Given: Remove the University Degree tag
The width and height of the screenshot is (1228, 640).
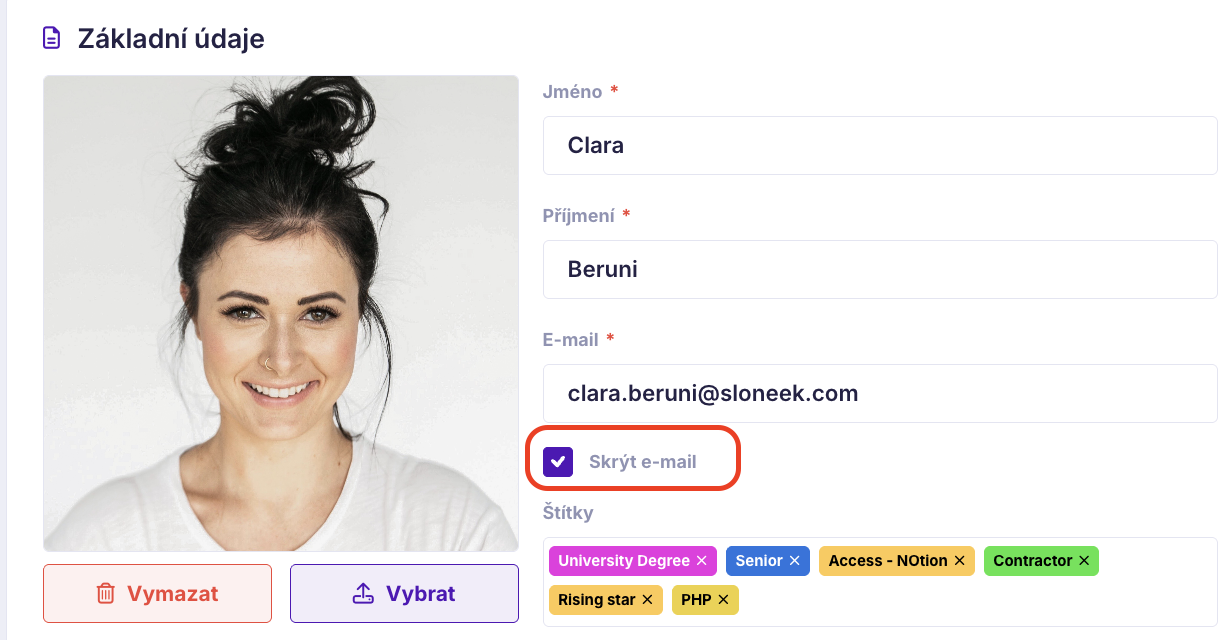Looking at the screenshot, I should coord(701,561).
